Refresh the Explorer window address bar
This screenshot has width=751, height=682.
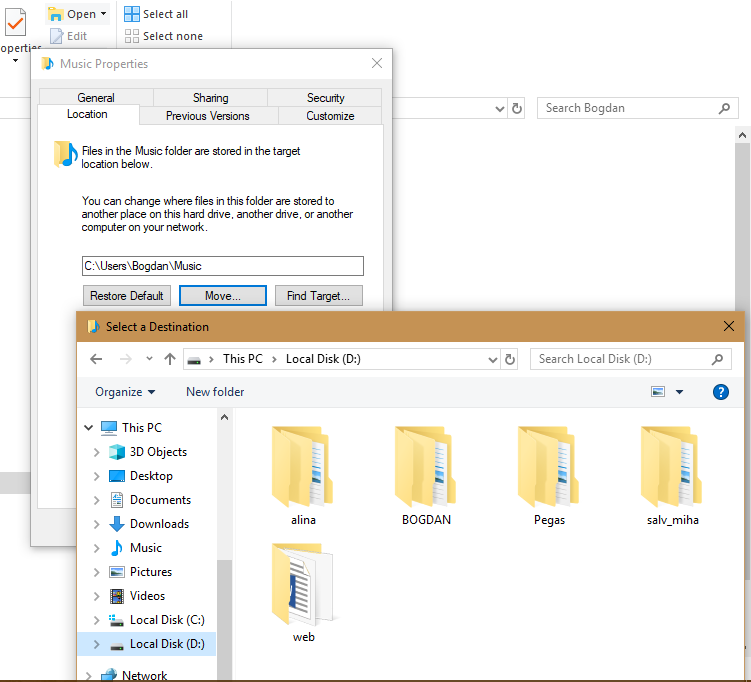516,108
